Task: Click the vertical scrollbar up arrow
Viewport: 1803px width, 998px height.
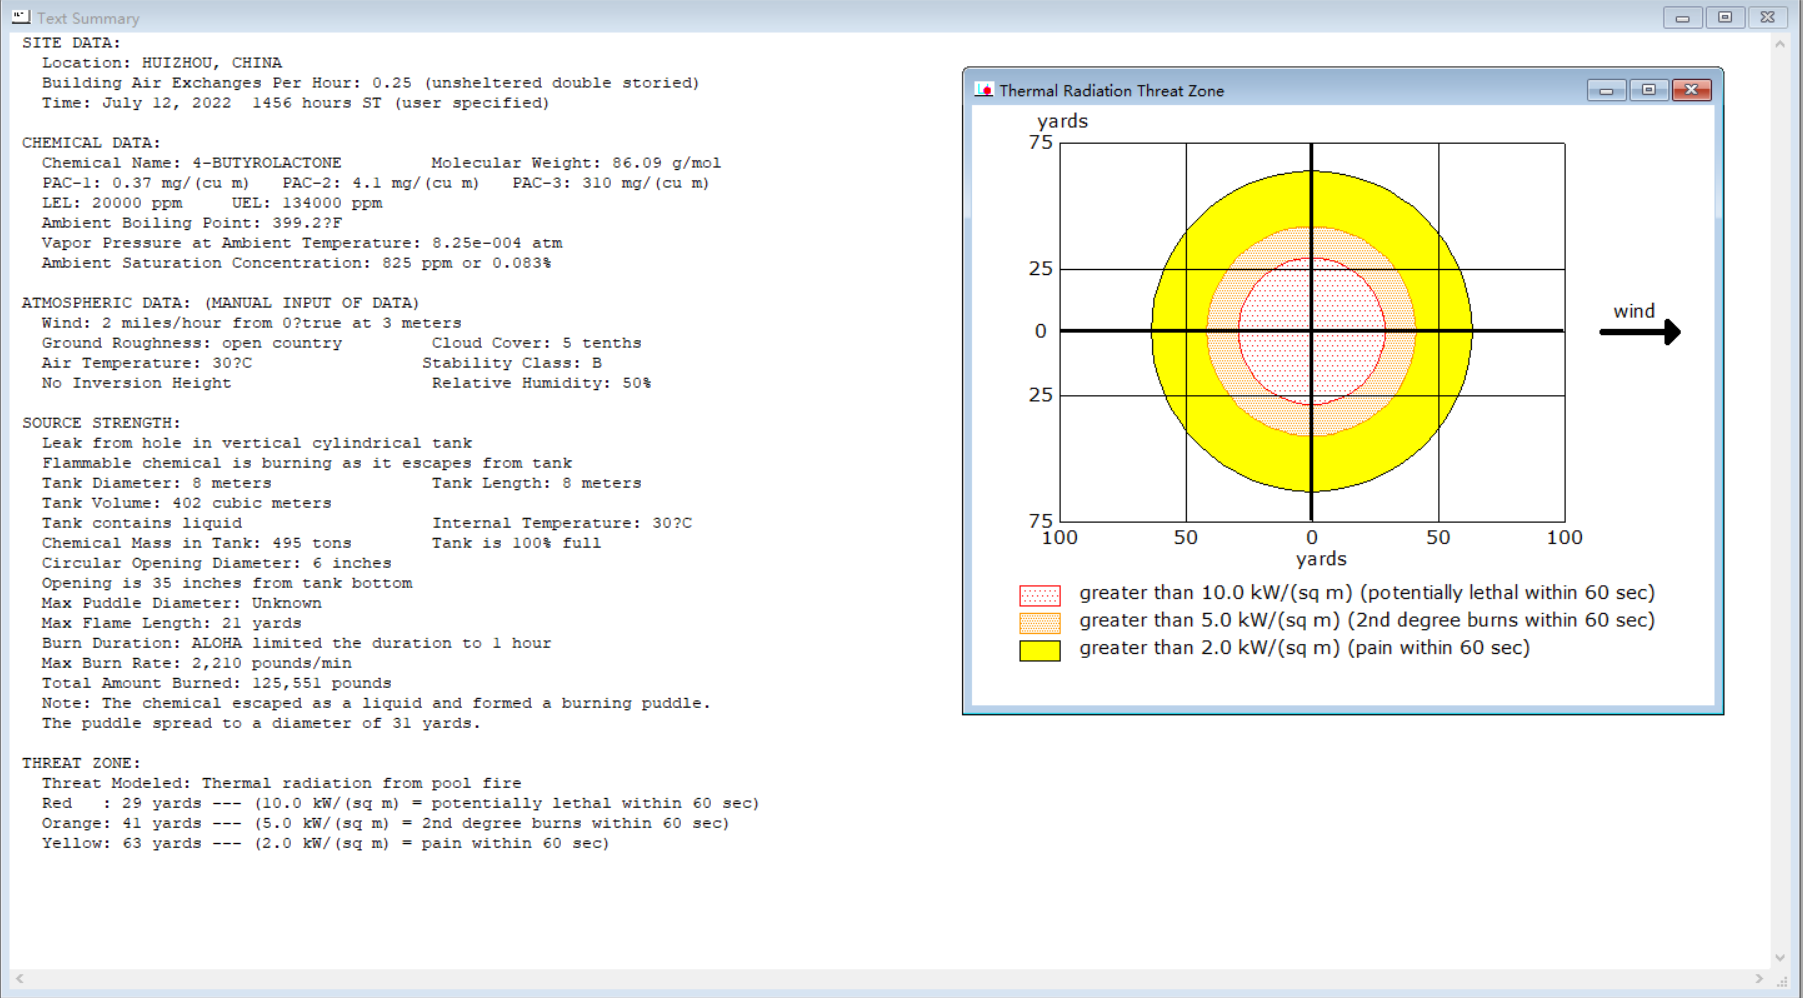Action: pos(1780,44)
